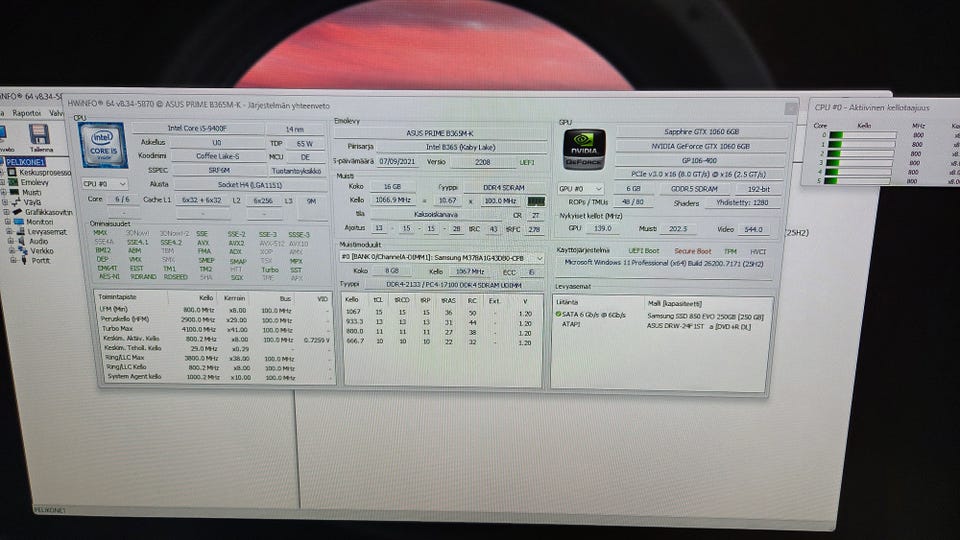
Task: Click the ASUS PRIME B365M-K motherboard field
Action: [440, 133]
